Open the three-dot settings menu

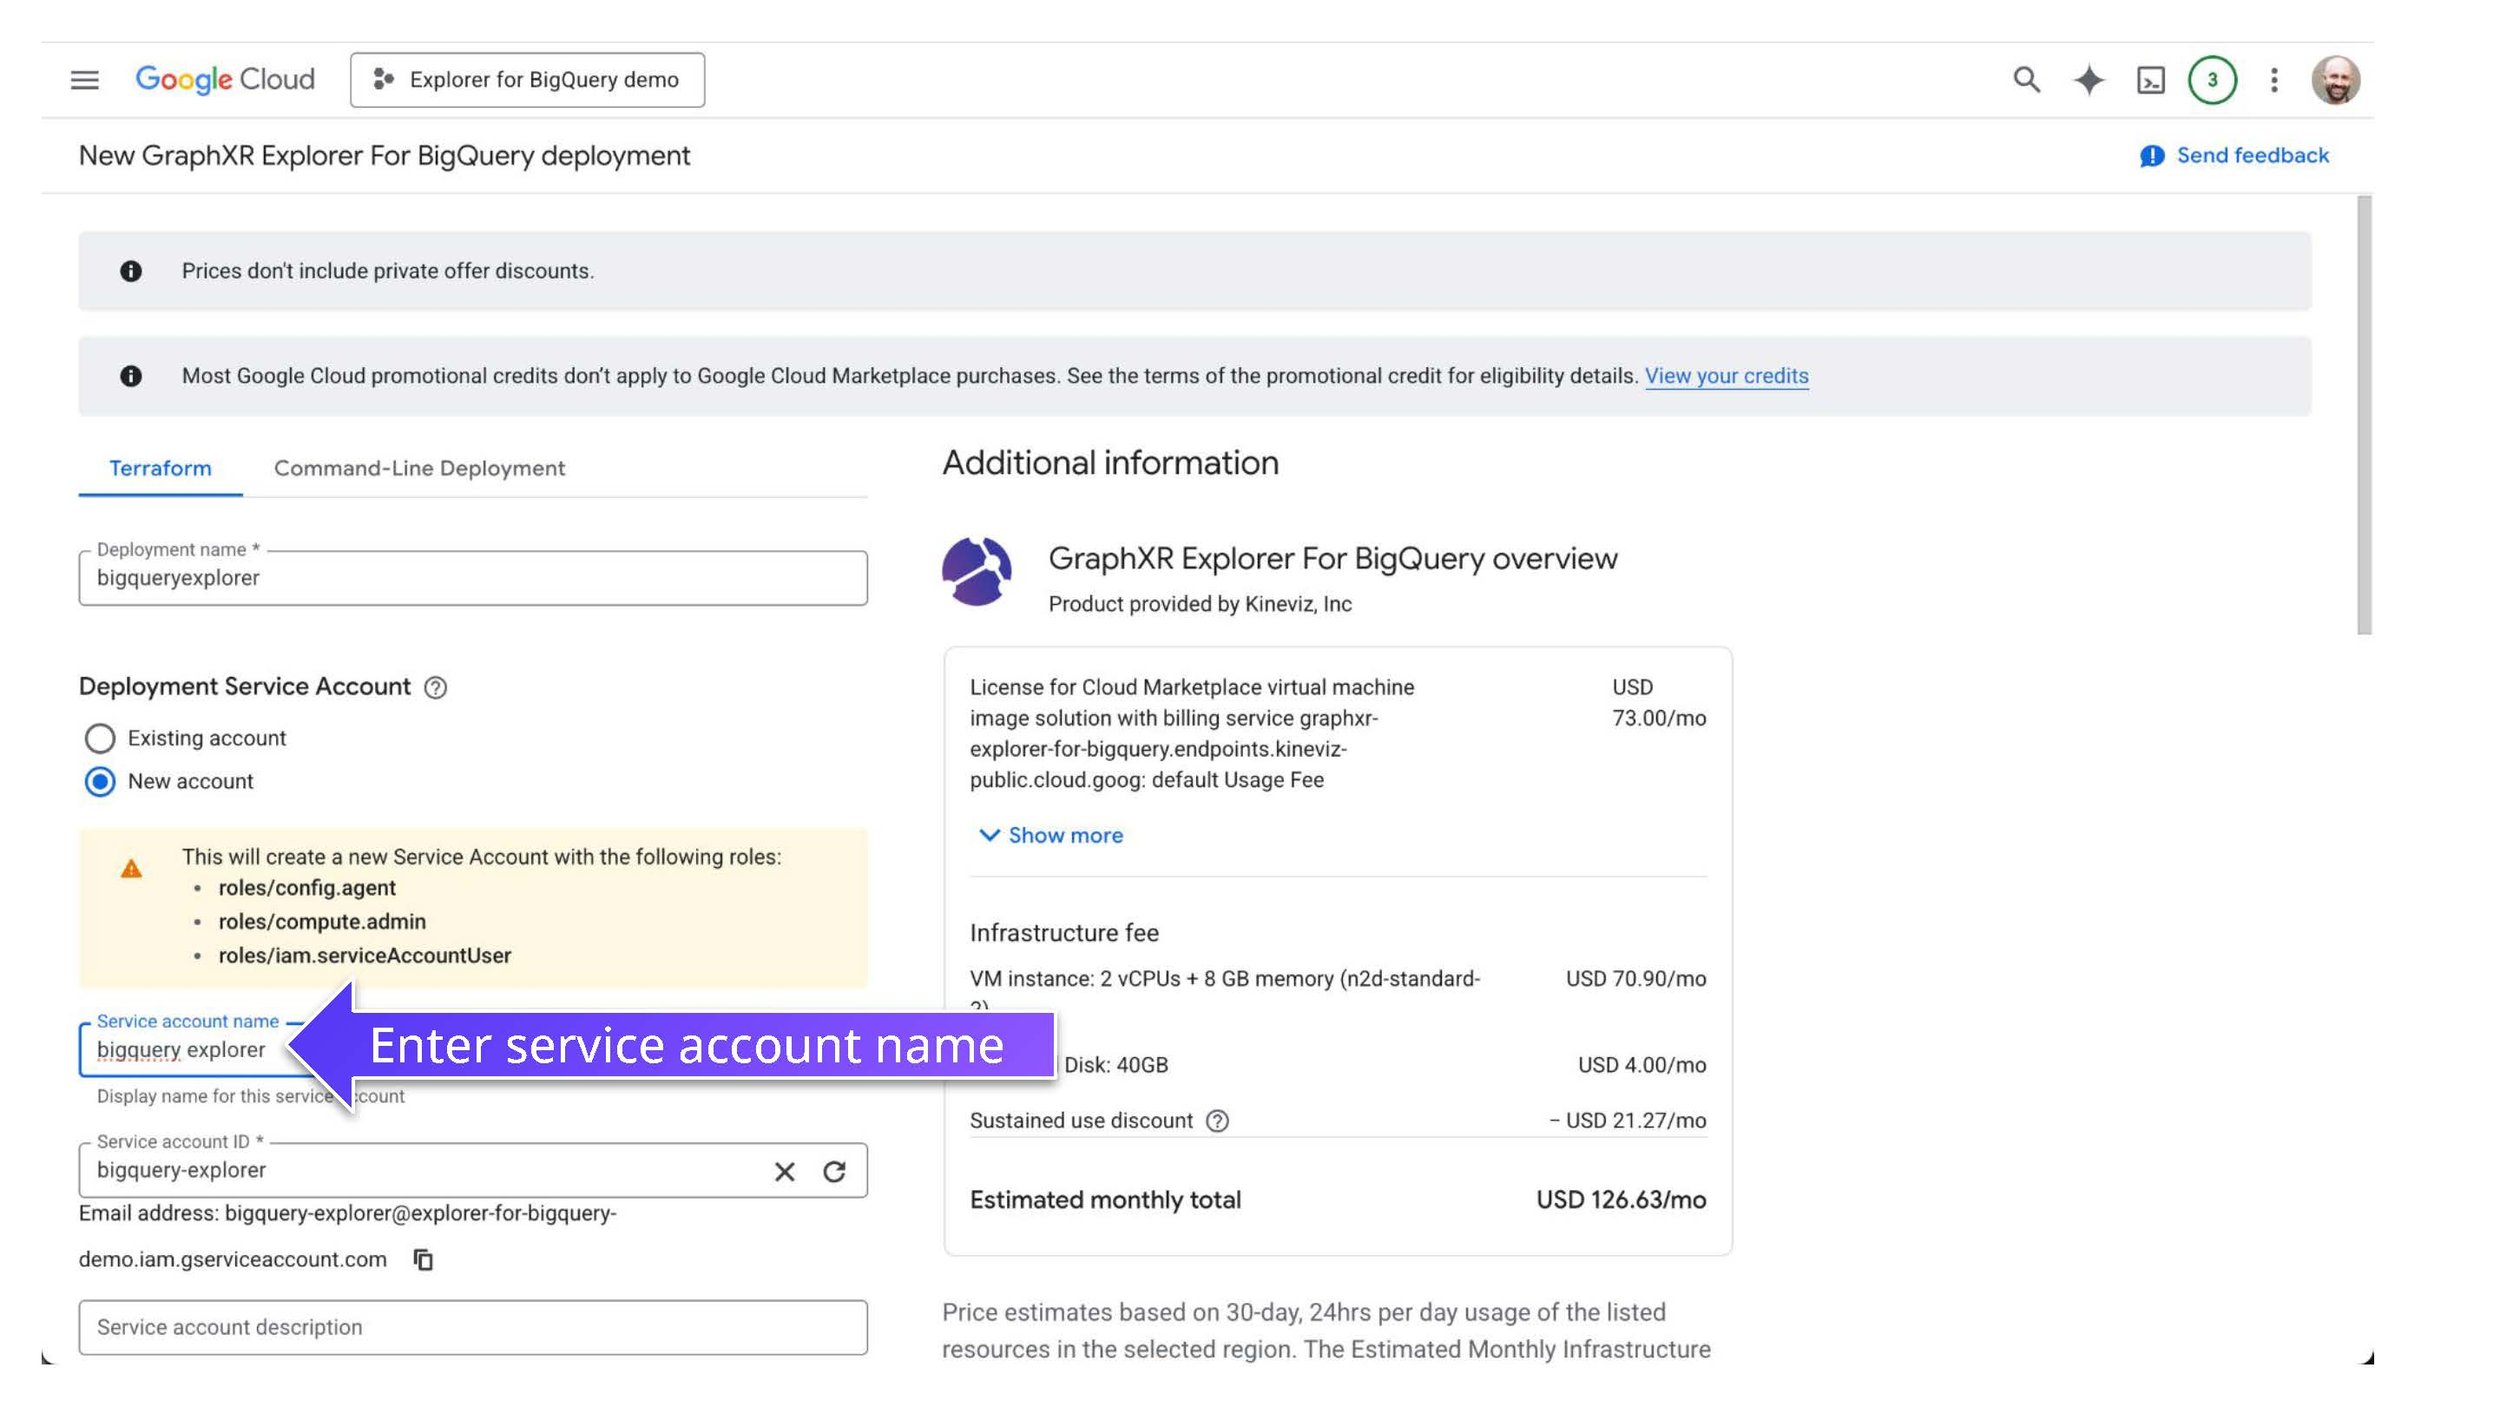tap(2274, 80)
